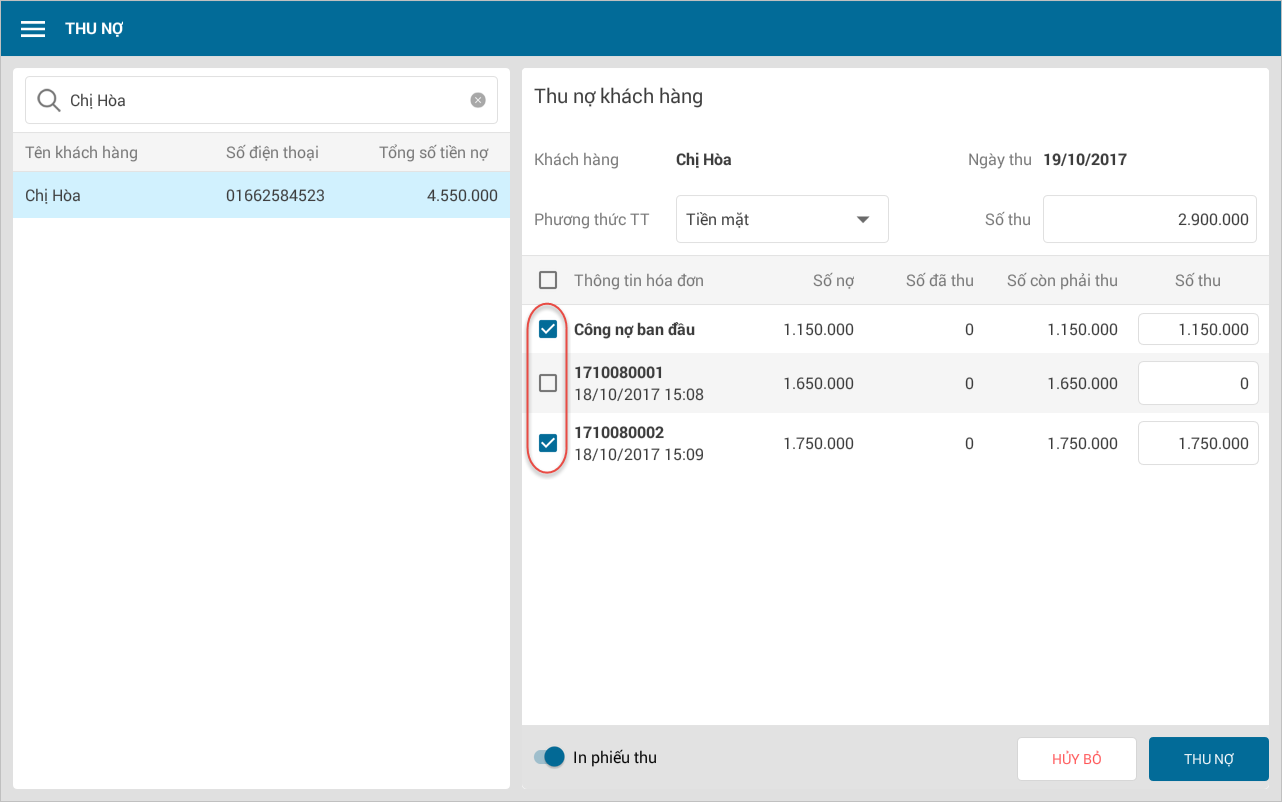Screen dimensions: 1282x802
Task: Open the hamburger navigation menu
Action: click(33, 29)
